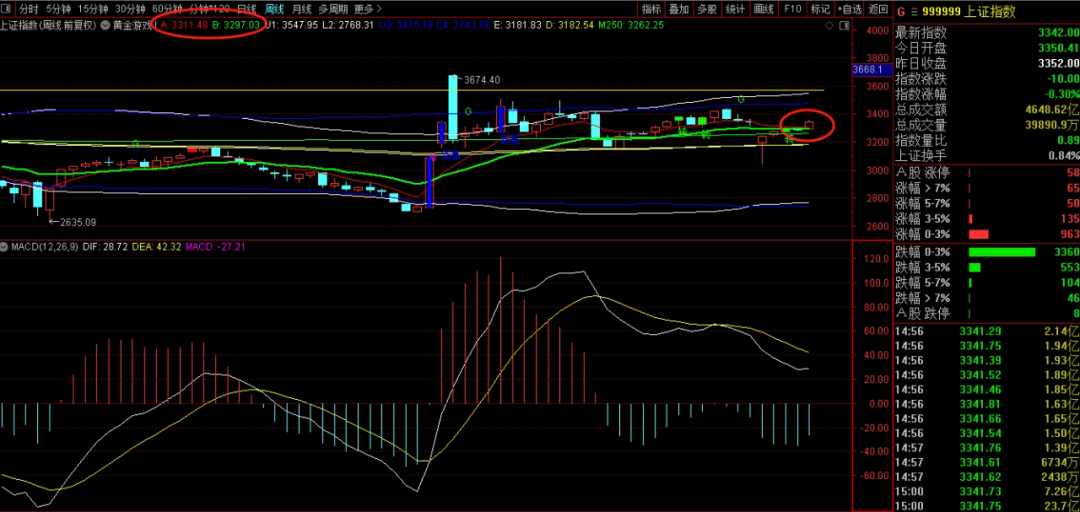Click the 总成交量 39890.9万 row
Screen dimensions: 1080x512
[x=986, y=125]
